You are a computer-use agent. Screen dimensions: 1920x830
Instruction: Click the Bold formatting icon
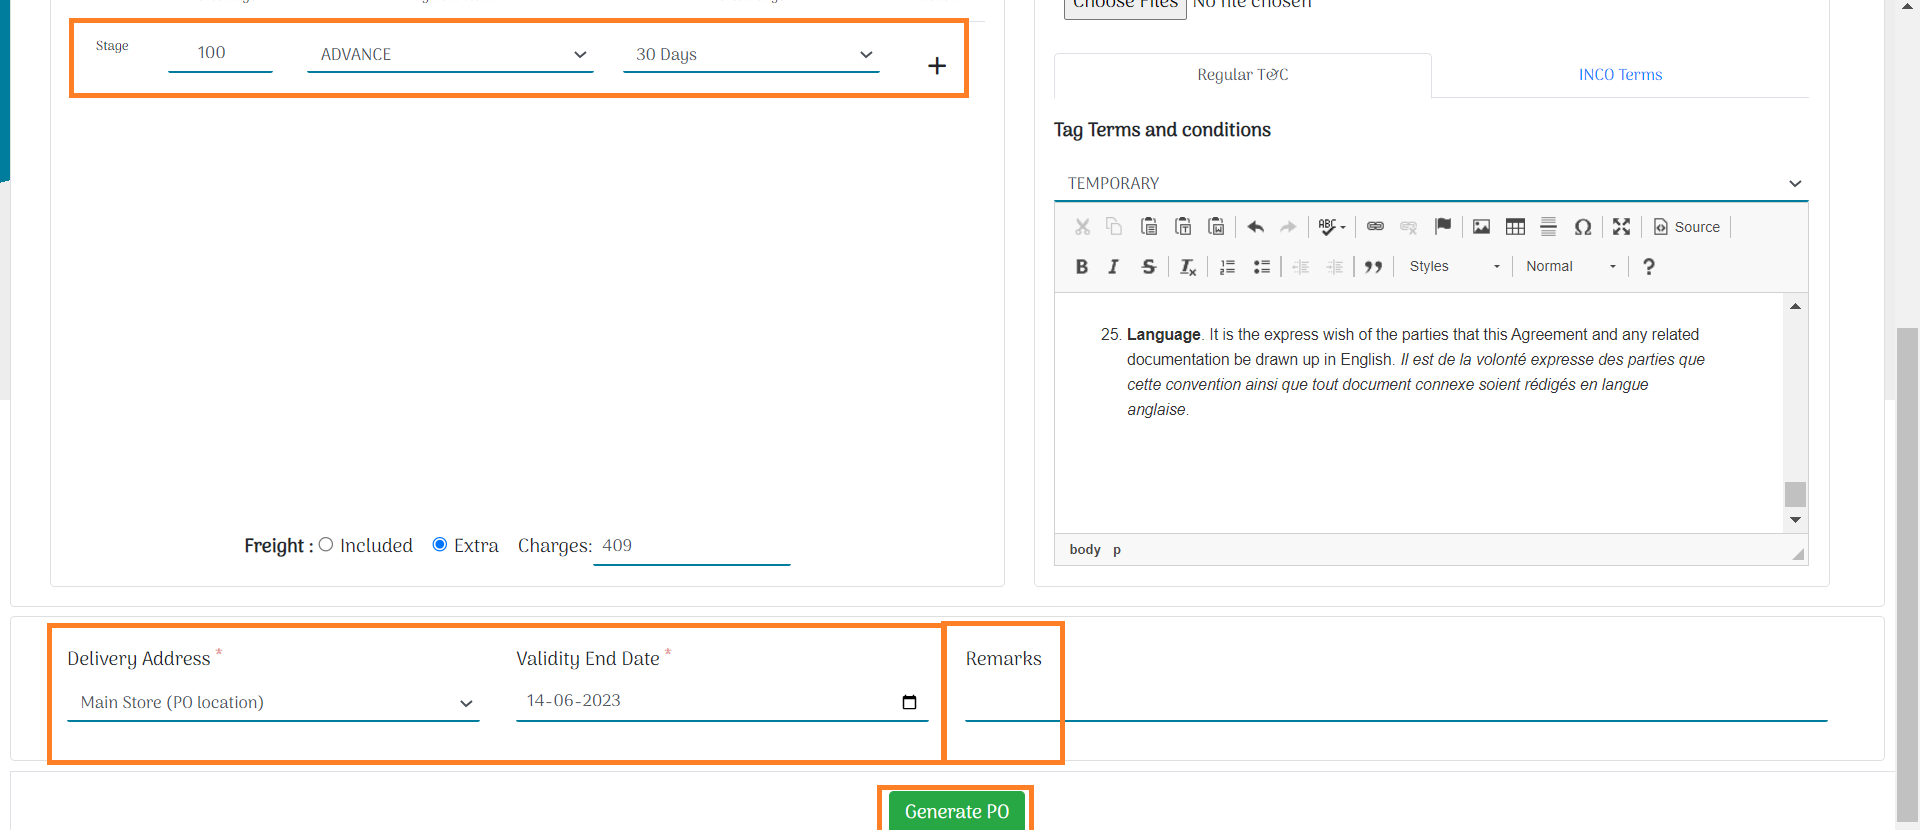[x=1081, y=266]
